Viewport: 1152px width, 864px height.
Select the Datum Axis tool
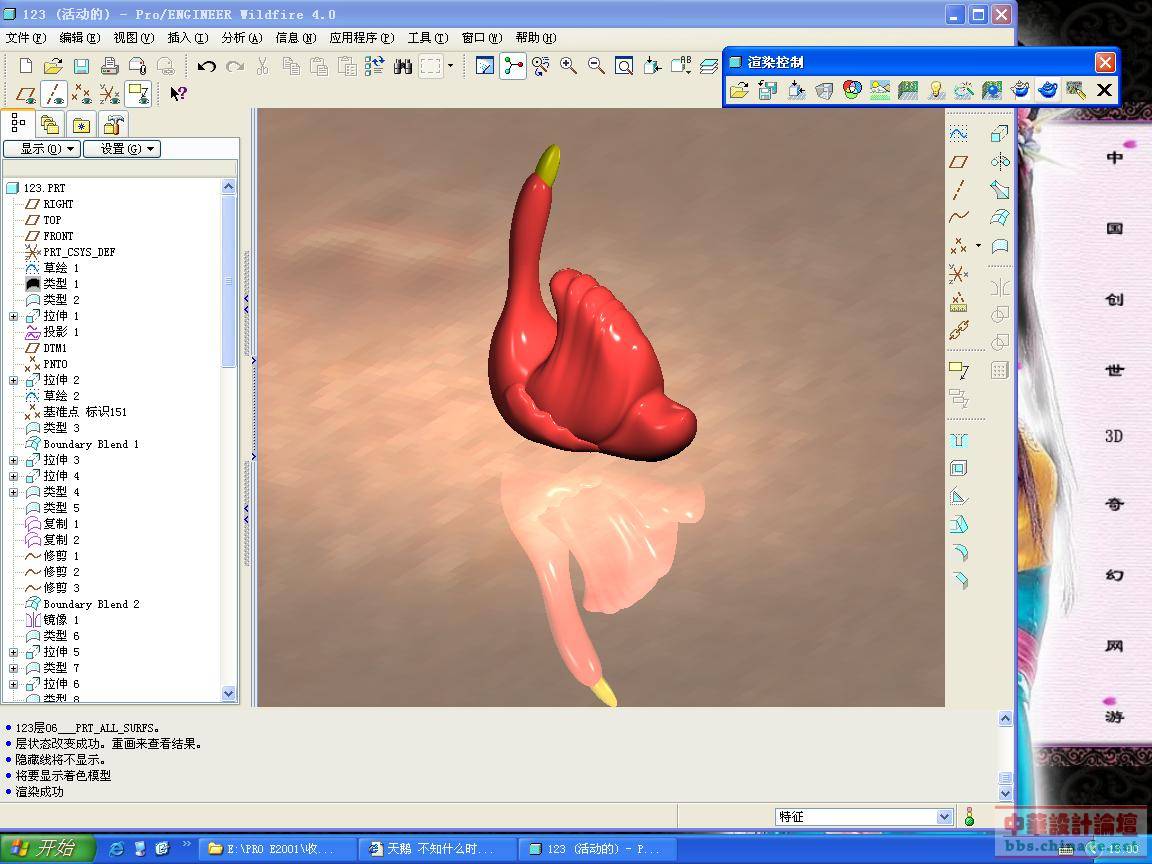point(958,190)
